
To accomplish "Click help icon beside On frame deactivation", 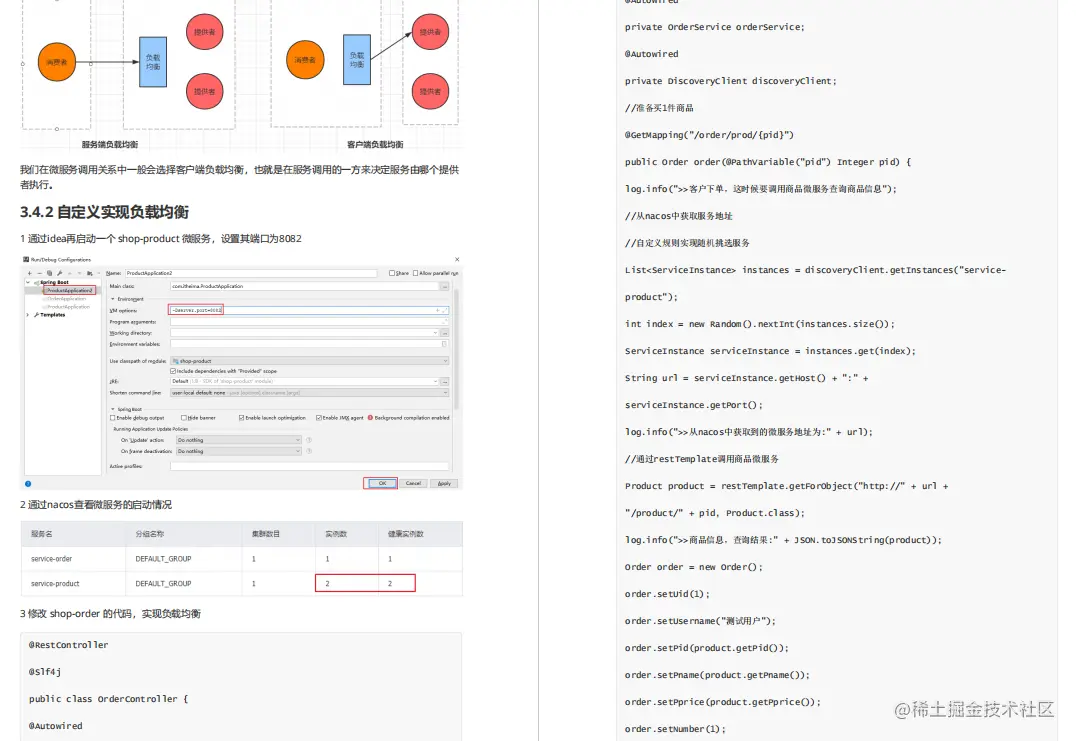I will point(309,451).
